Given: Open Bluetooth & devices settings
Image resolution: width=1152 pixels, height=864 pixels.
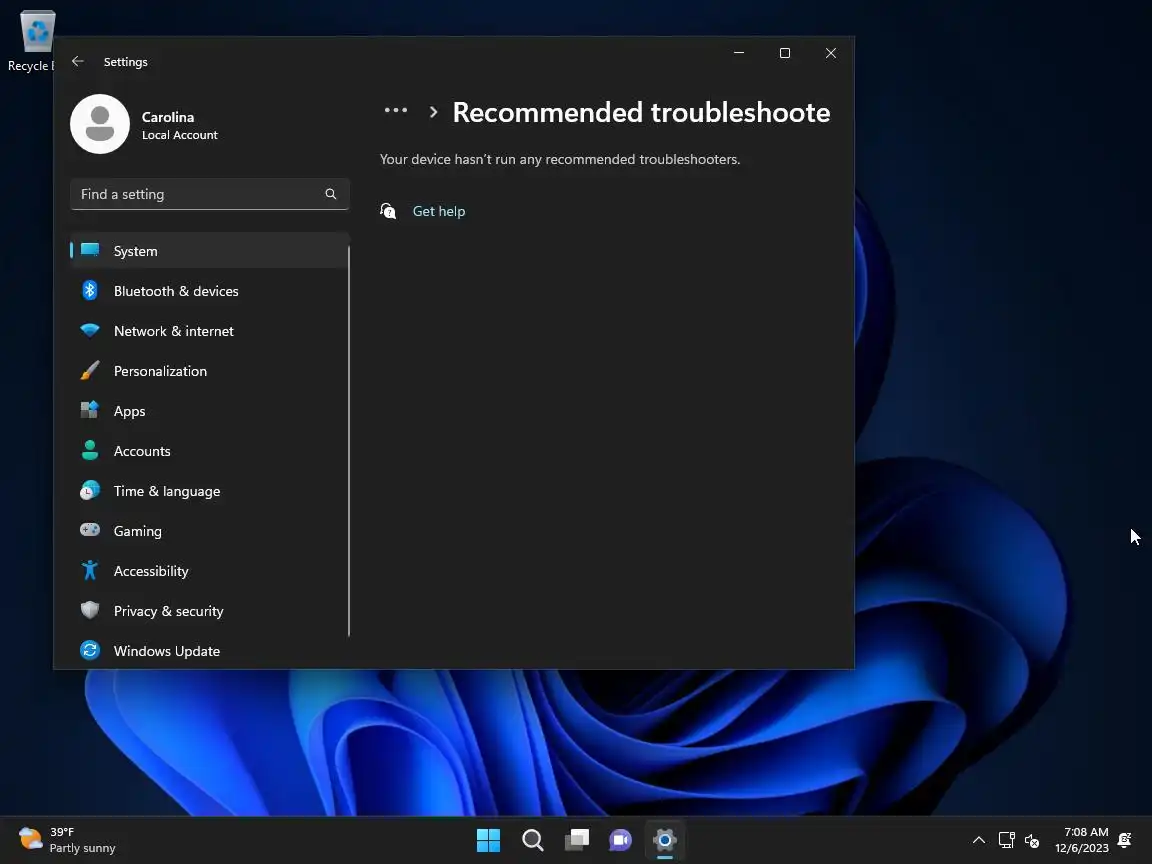Looking at the screenshot, I should point(209,291).
